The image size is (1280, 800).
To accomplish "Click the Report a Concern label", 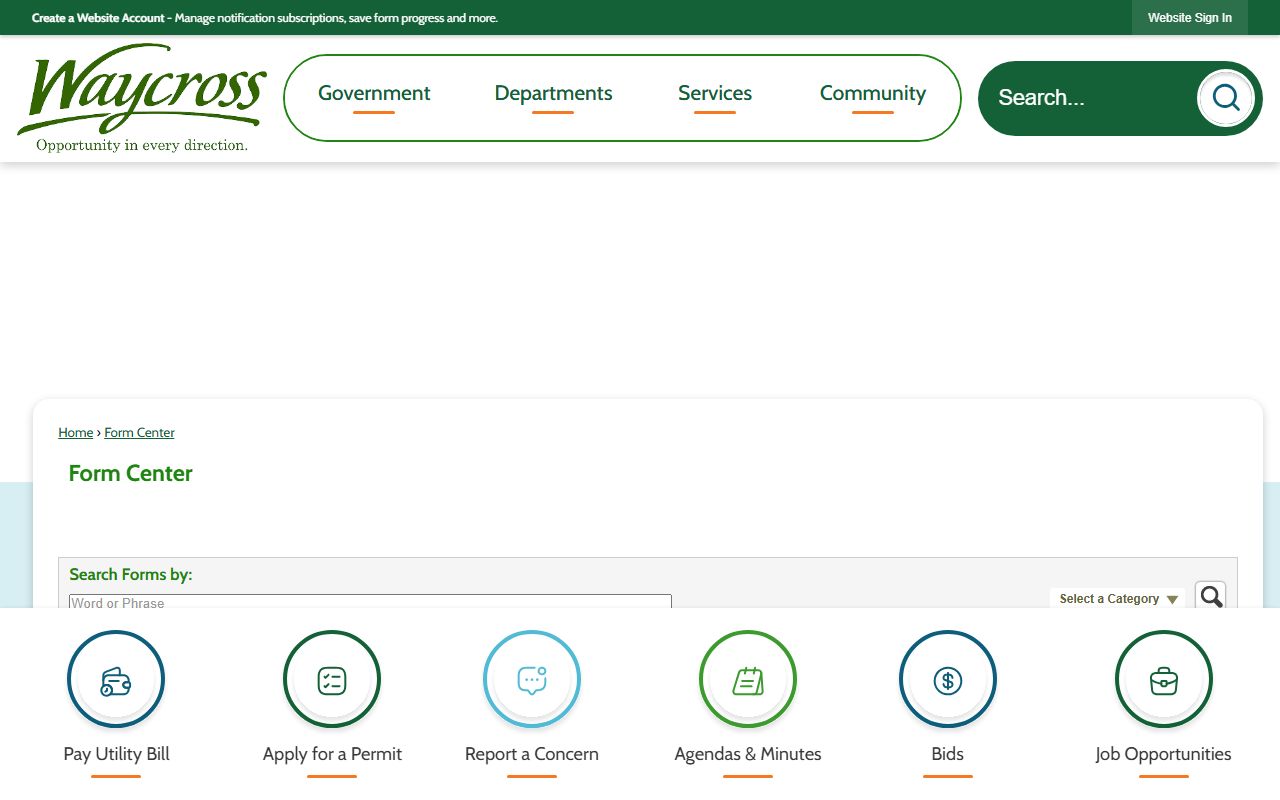I will coord(532,754).
